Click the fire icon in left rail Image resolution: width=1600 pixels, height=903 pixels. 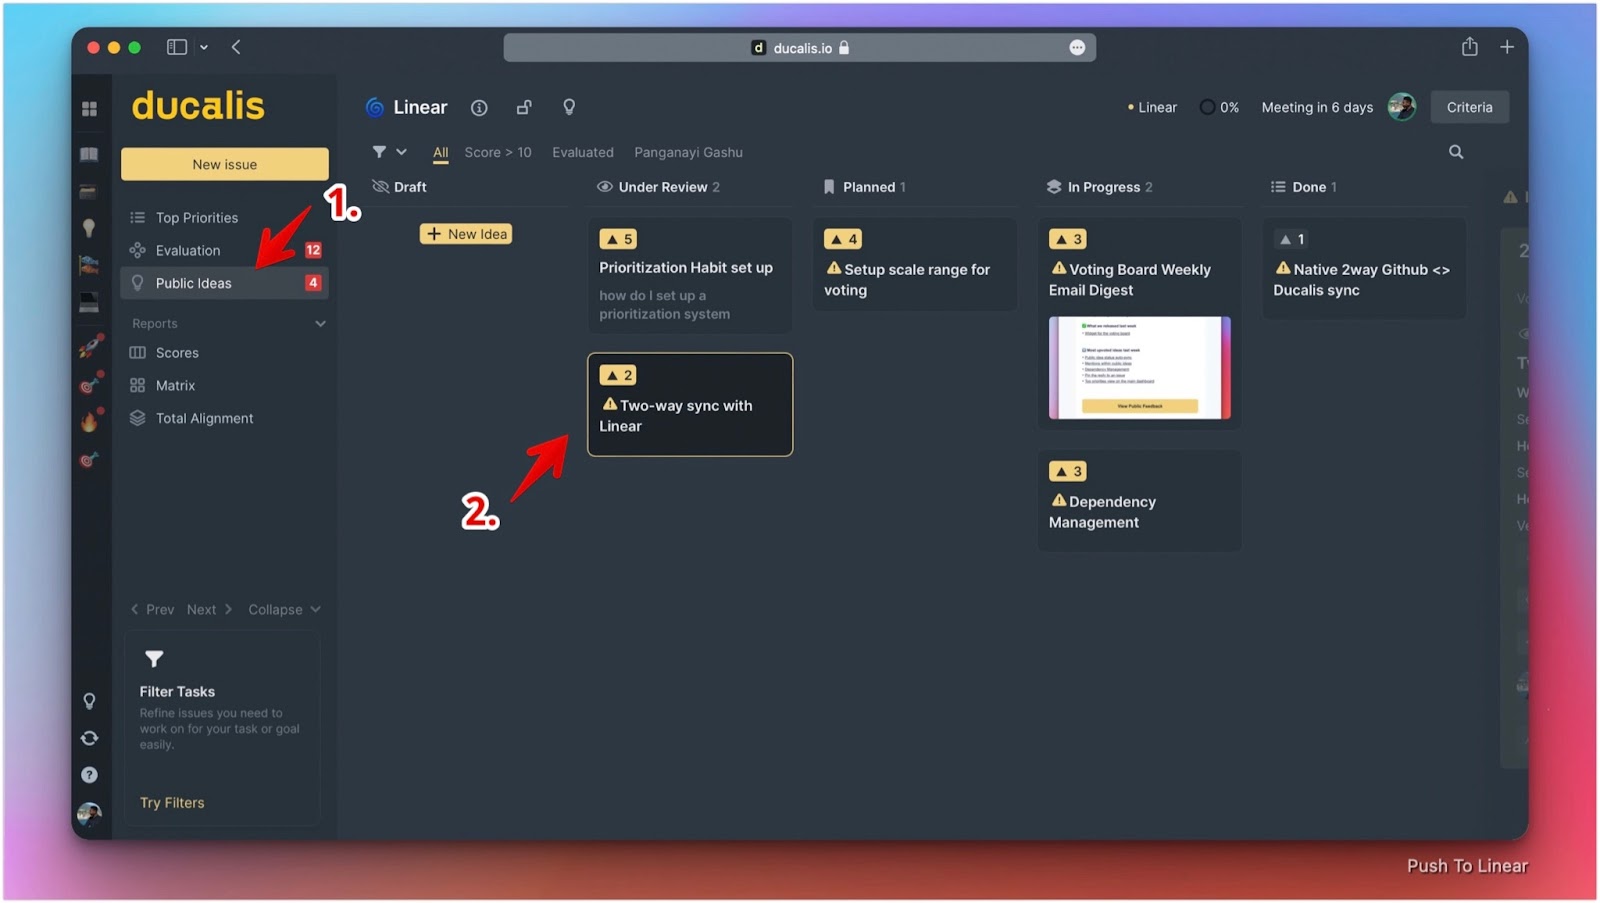[x=90, y=421]
